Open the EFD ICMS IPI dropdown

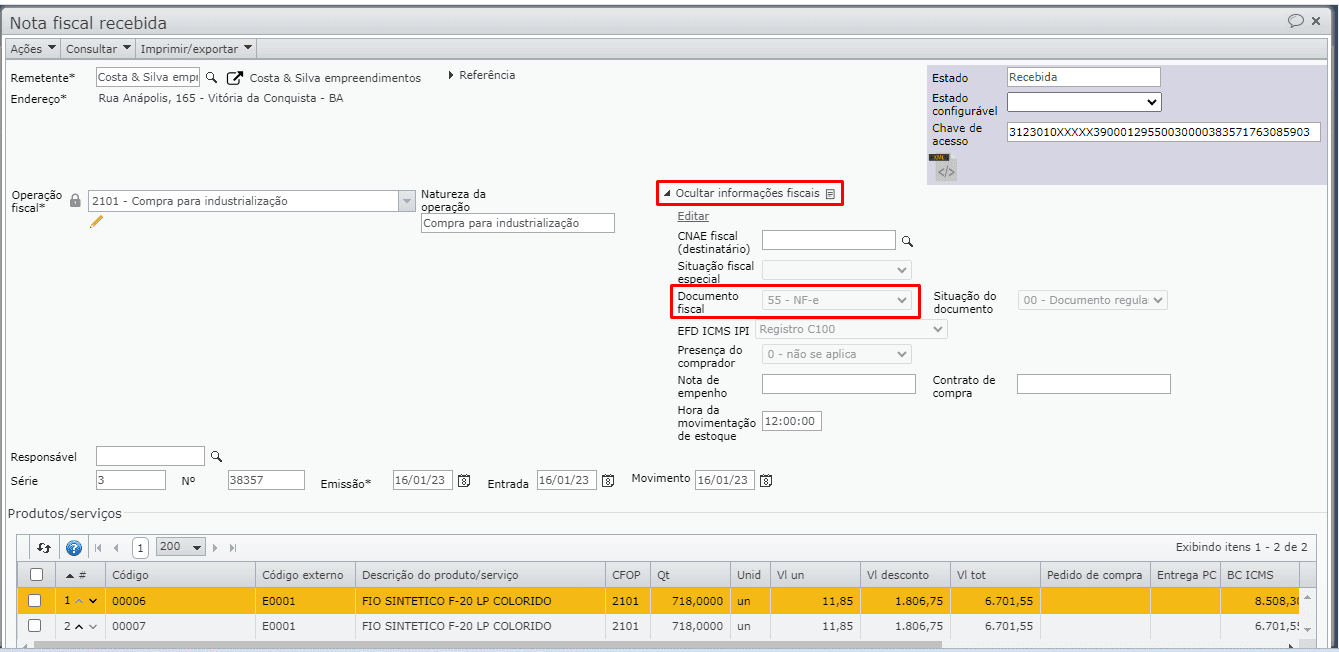click(x=852, y=329)
